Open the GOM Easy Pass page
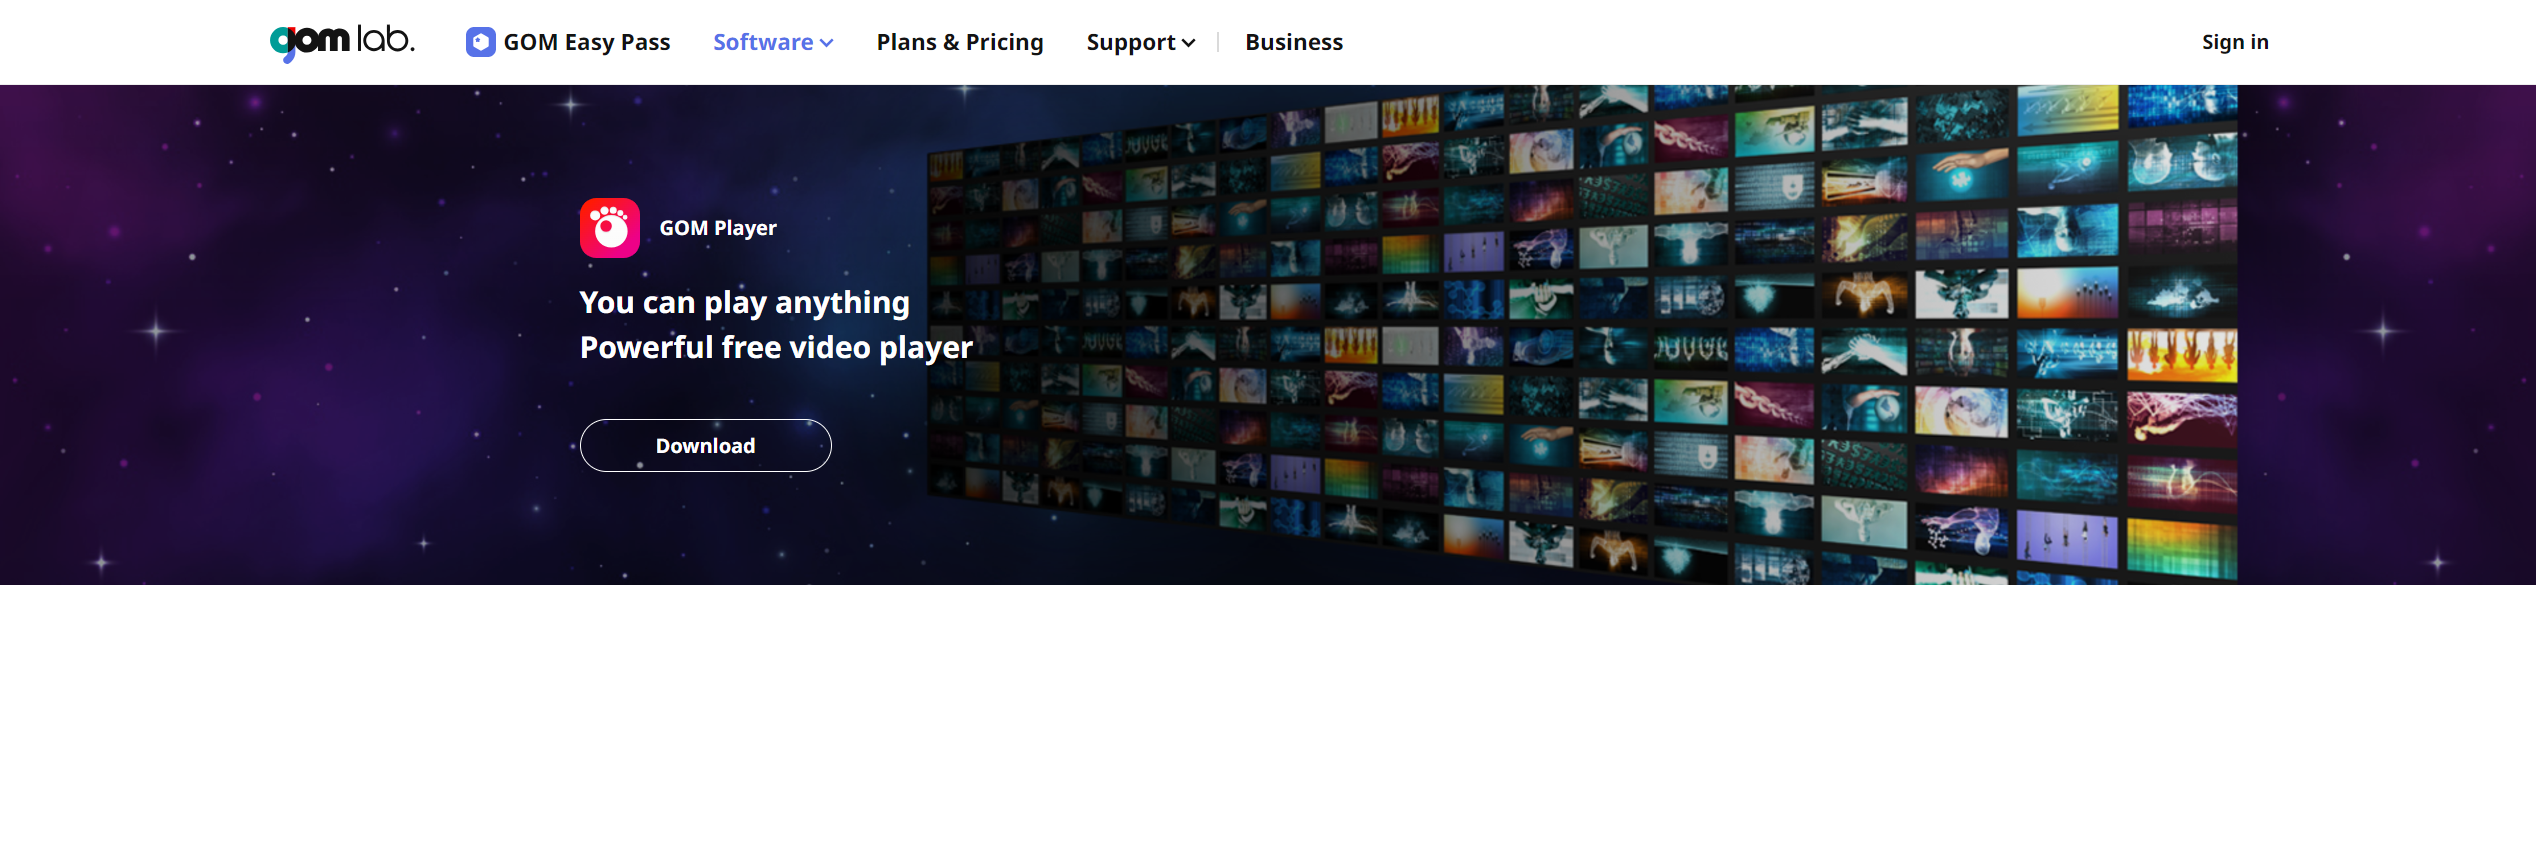The height and width of the screenshot is (841, 2536). coord(586,42)
